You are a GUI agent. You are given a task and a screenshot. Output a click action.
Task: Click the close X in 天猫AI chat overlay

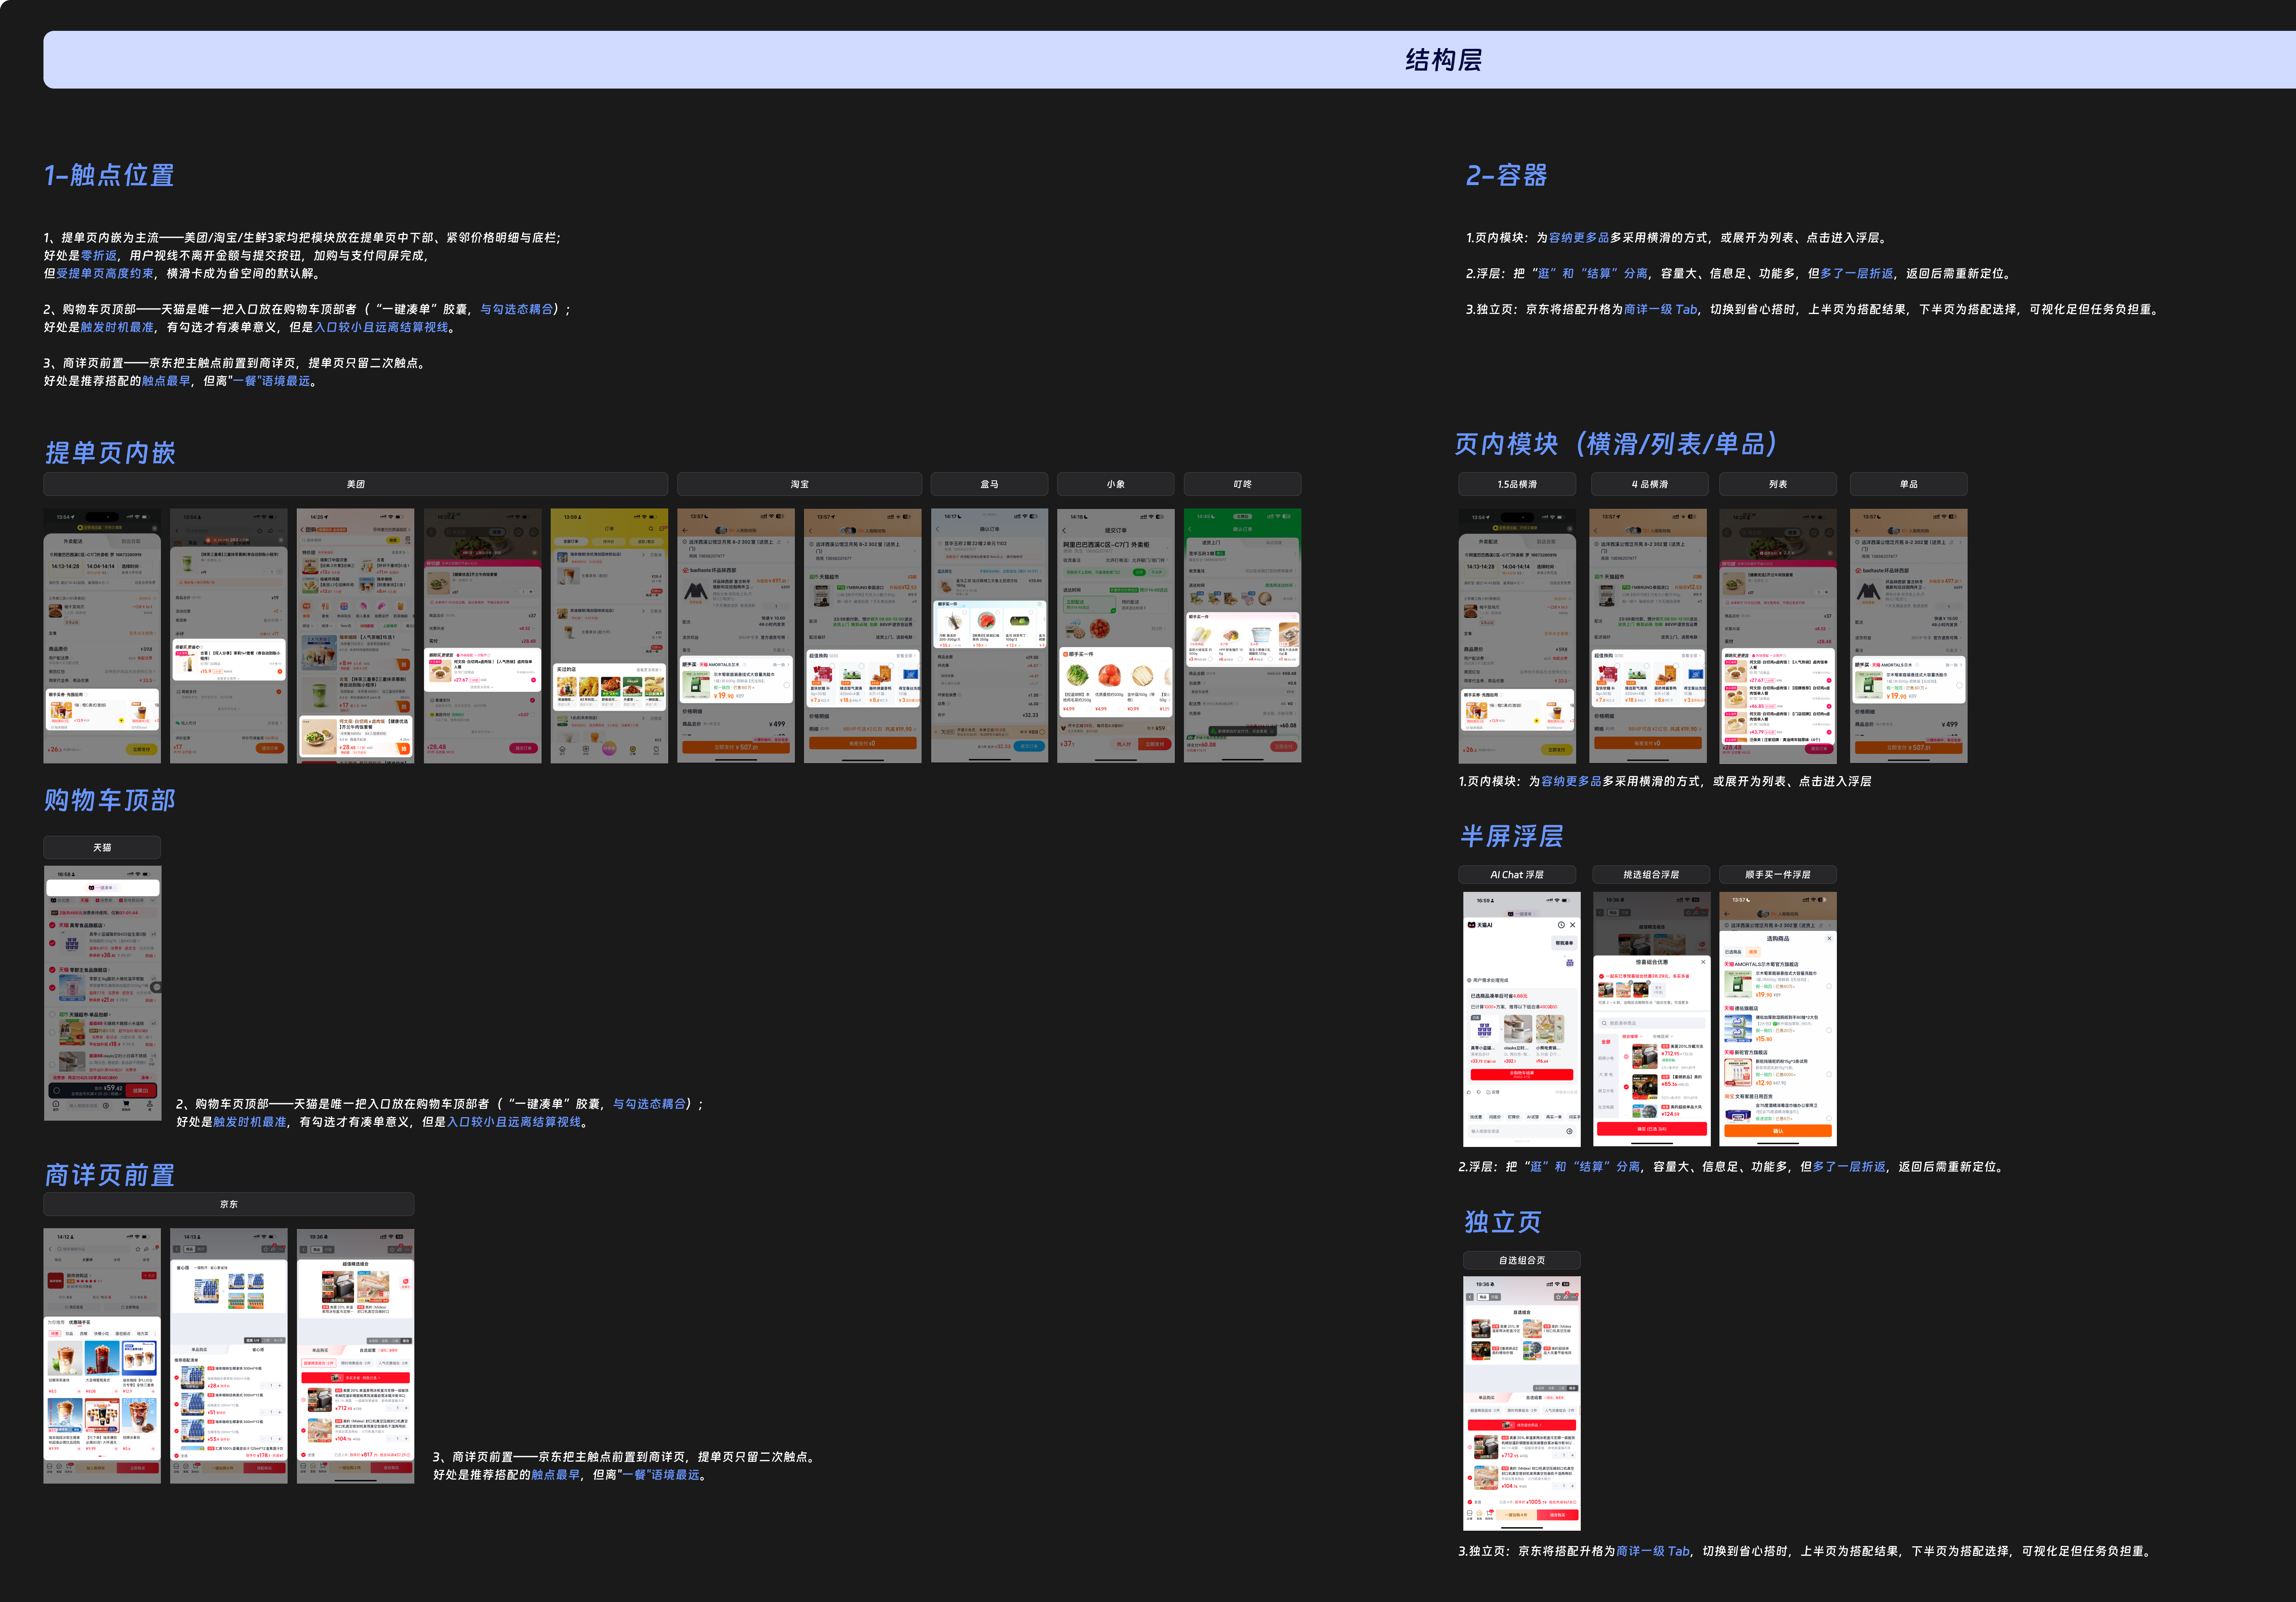(x=1573, y=925)
